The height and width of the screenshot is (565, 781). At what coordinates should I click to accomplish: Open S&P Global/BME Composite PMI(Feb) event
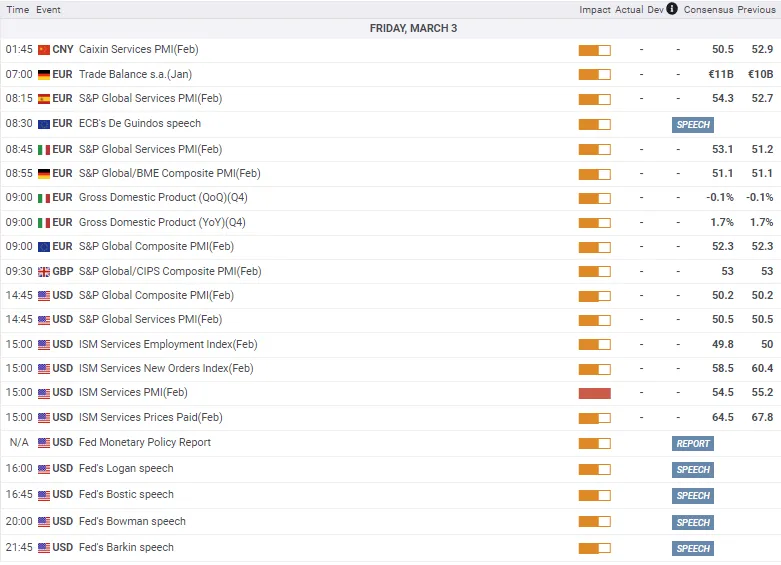(169, 173)
